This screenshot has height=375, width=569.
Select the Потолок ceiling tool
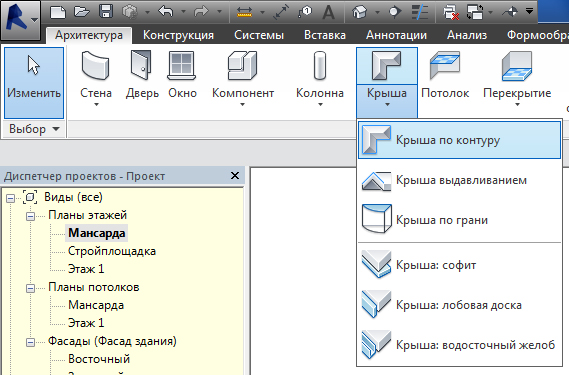pos(445,74)
